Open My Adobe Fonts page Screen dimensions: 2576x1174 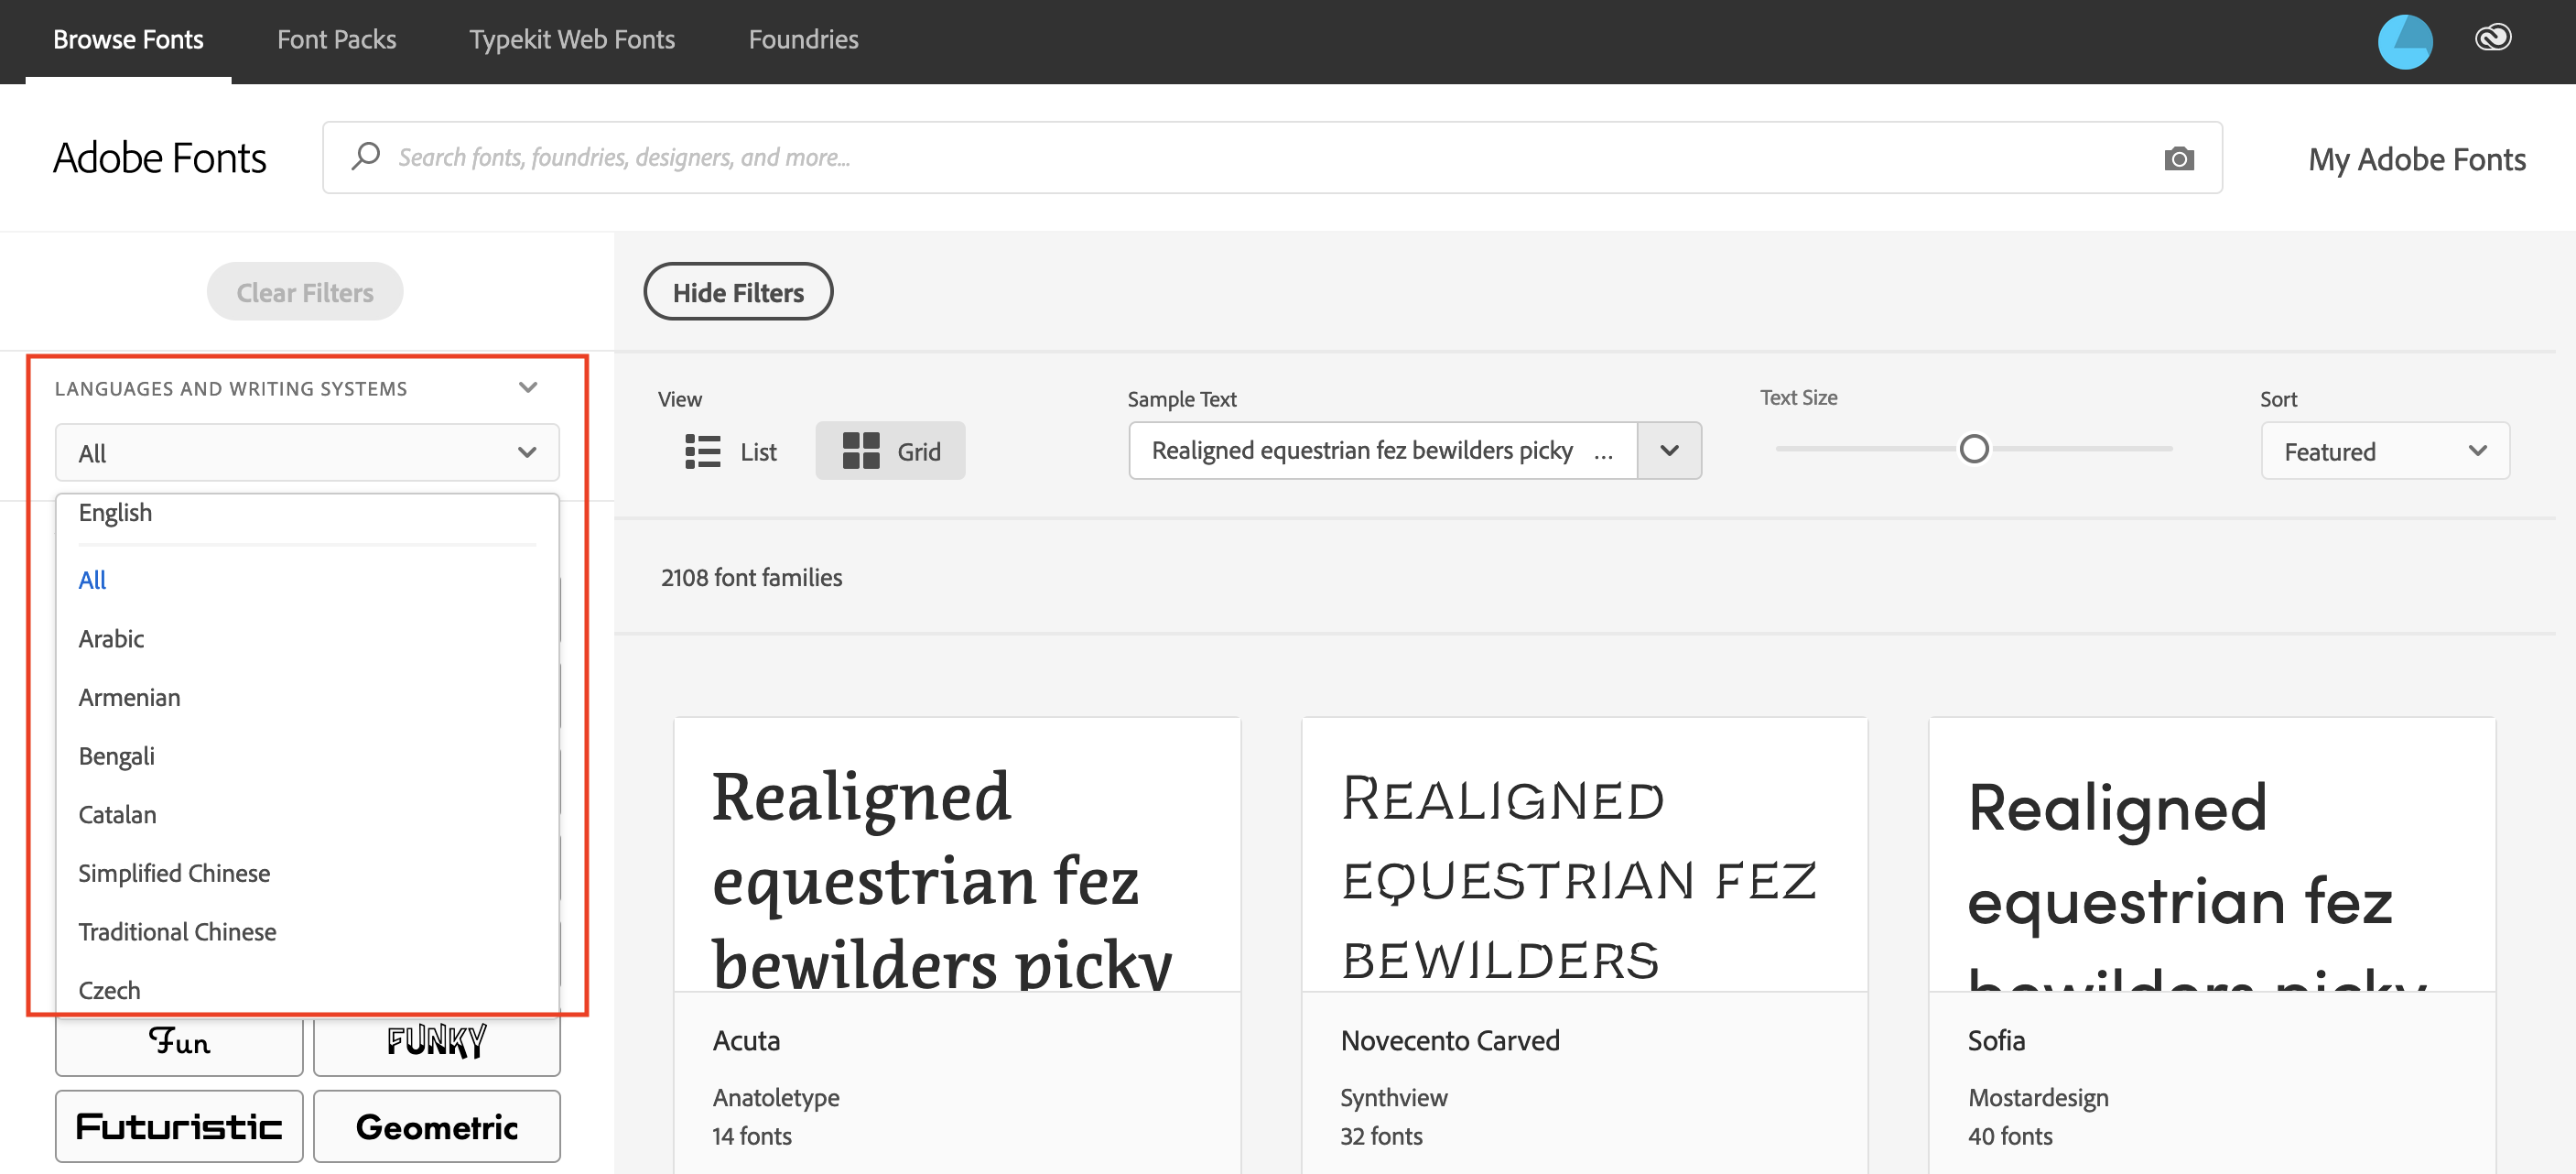2413,158
